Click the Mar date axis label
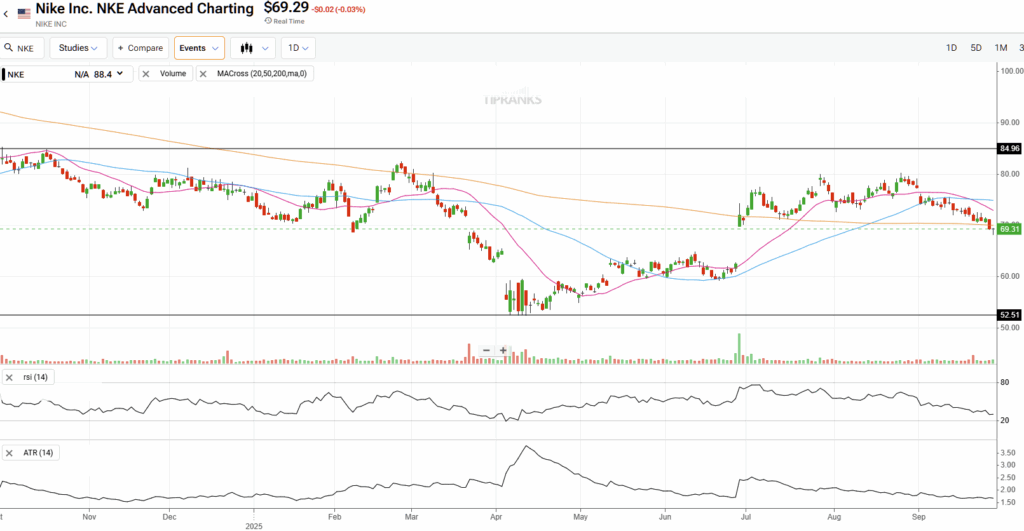Screen dimensions: 1024x531 [411, 517]
